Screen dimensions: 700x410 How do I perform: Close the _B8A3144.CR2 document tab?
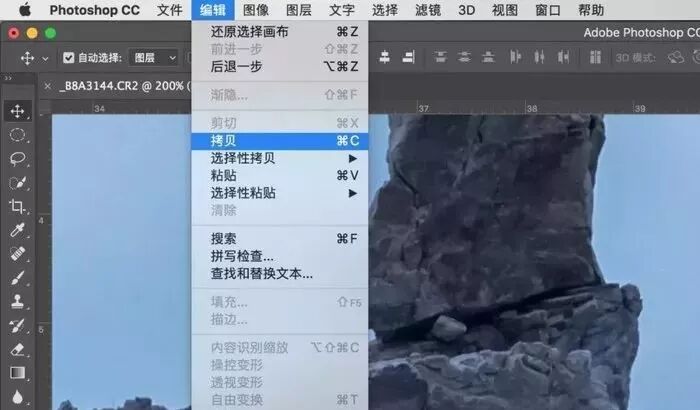(48, 86)
